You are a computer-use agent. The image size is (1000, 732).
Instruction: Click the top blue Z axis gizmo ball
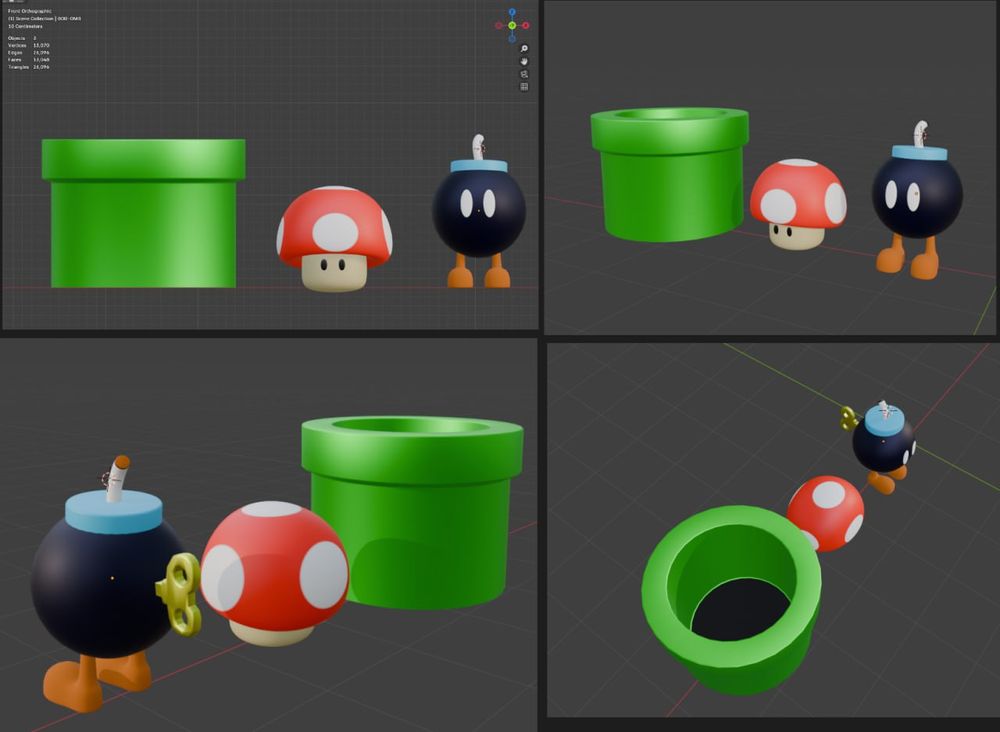[x=512, y=12]
